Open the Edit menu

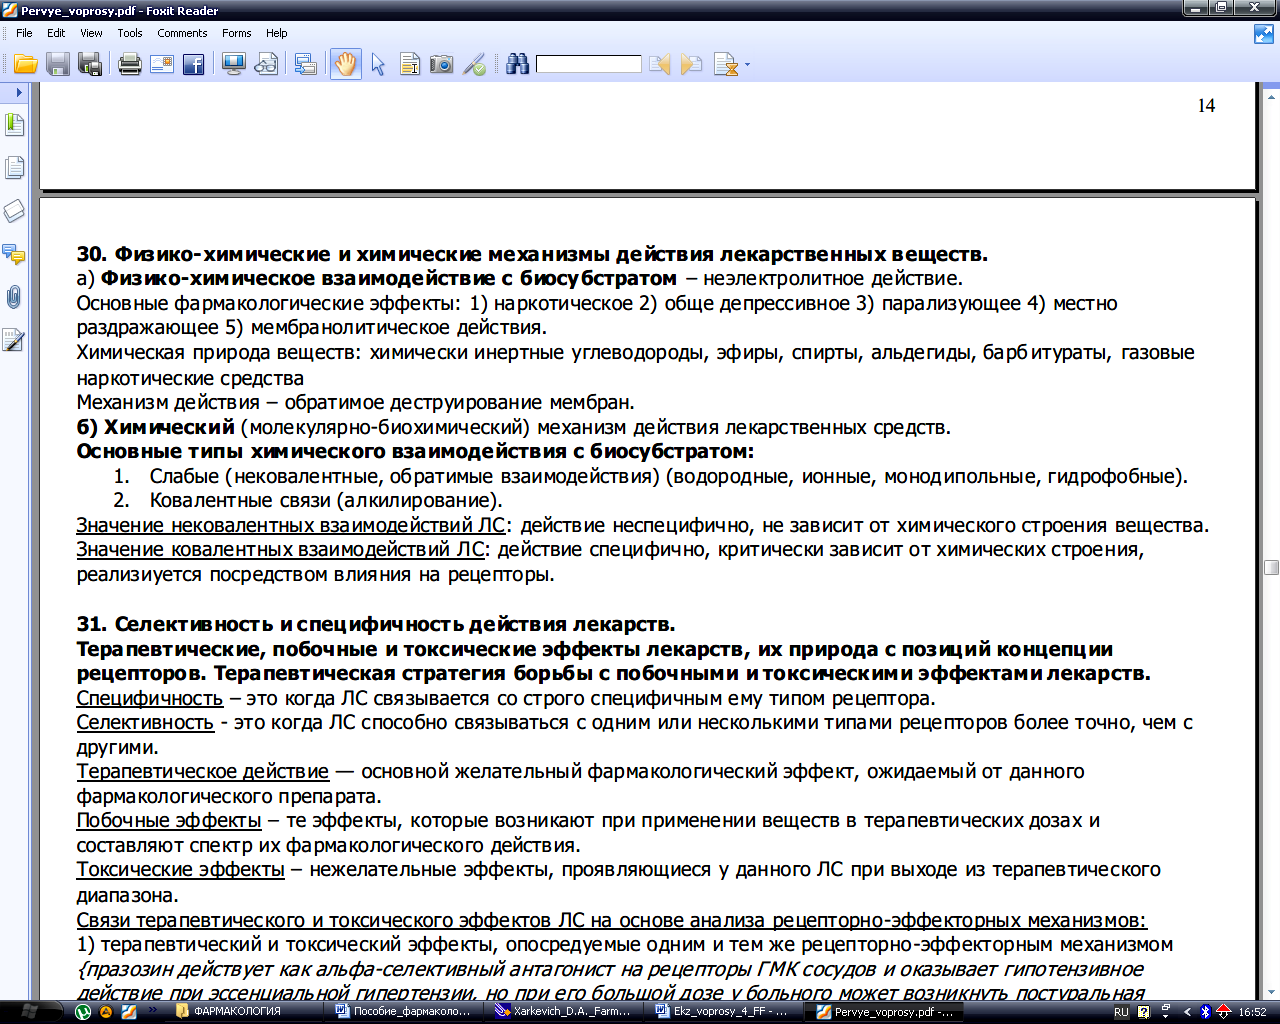point(56,33)
